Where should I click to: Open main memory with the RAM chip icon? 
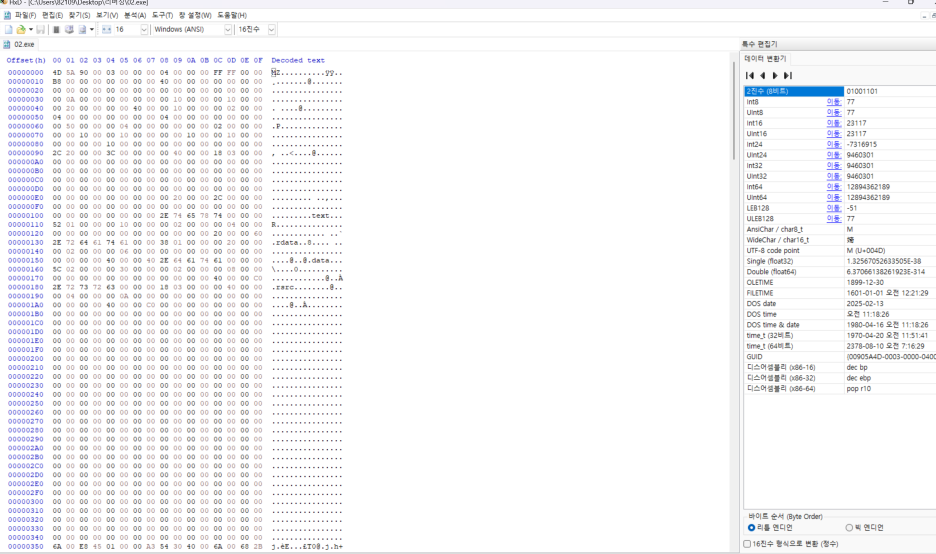click(x=56, y=29)
